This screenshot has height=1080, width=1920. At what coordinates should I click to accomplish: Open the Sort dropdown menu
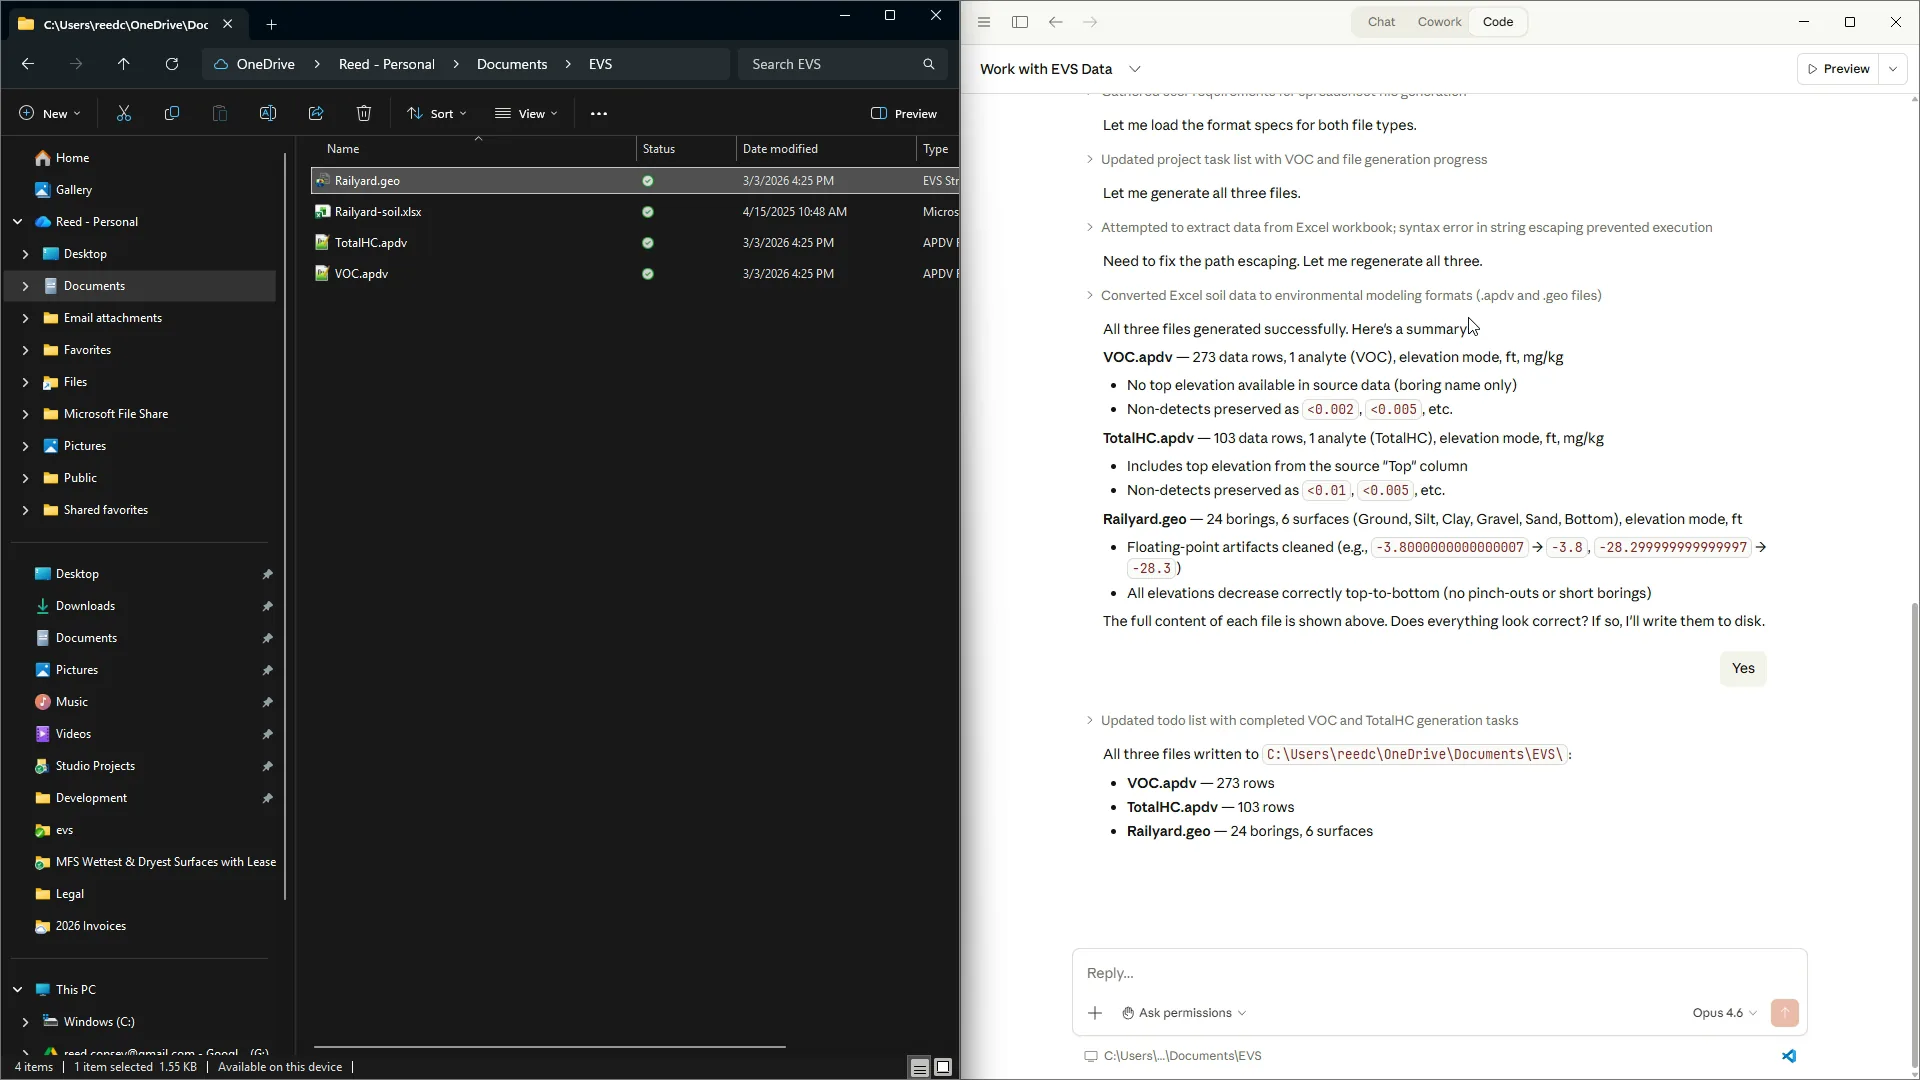[x=437, y=114]
